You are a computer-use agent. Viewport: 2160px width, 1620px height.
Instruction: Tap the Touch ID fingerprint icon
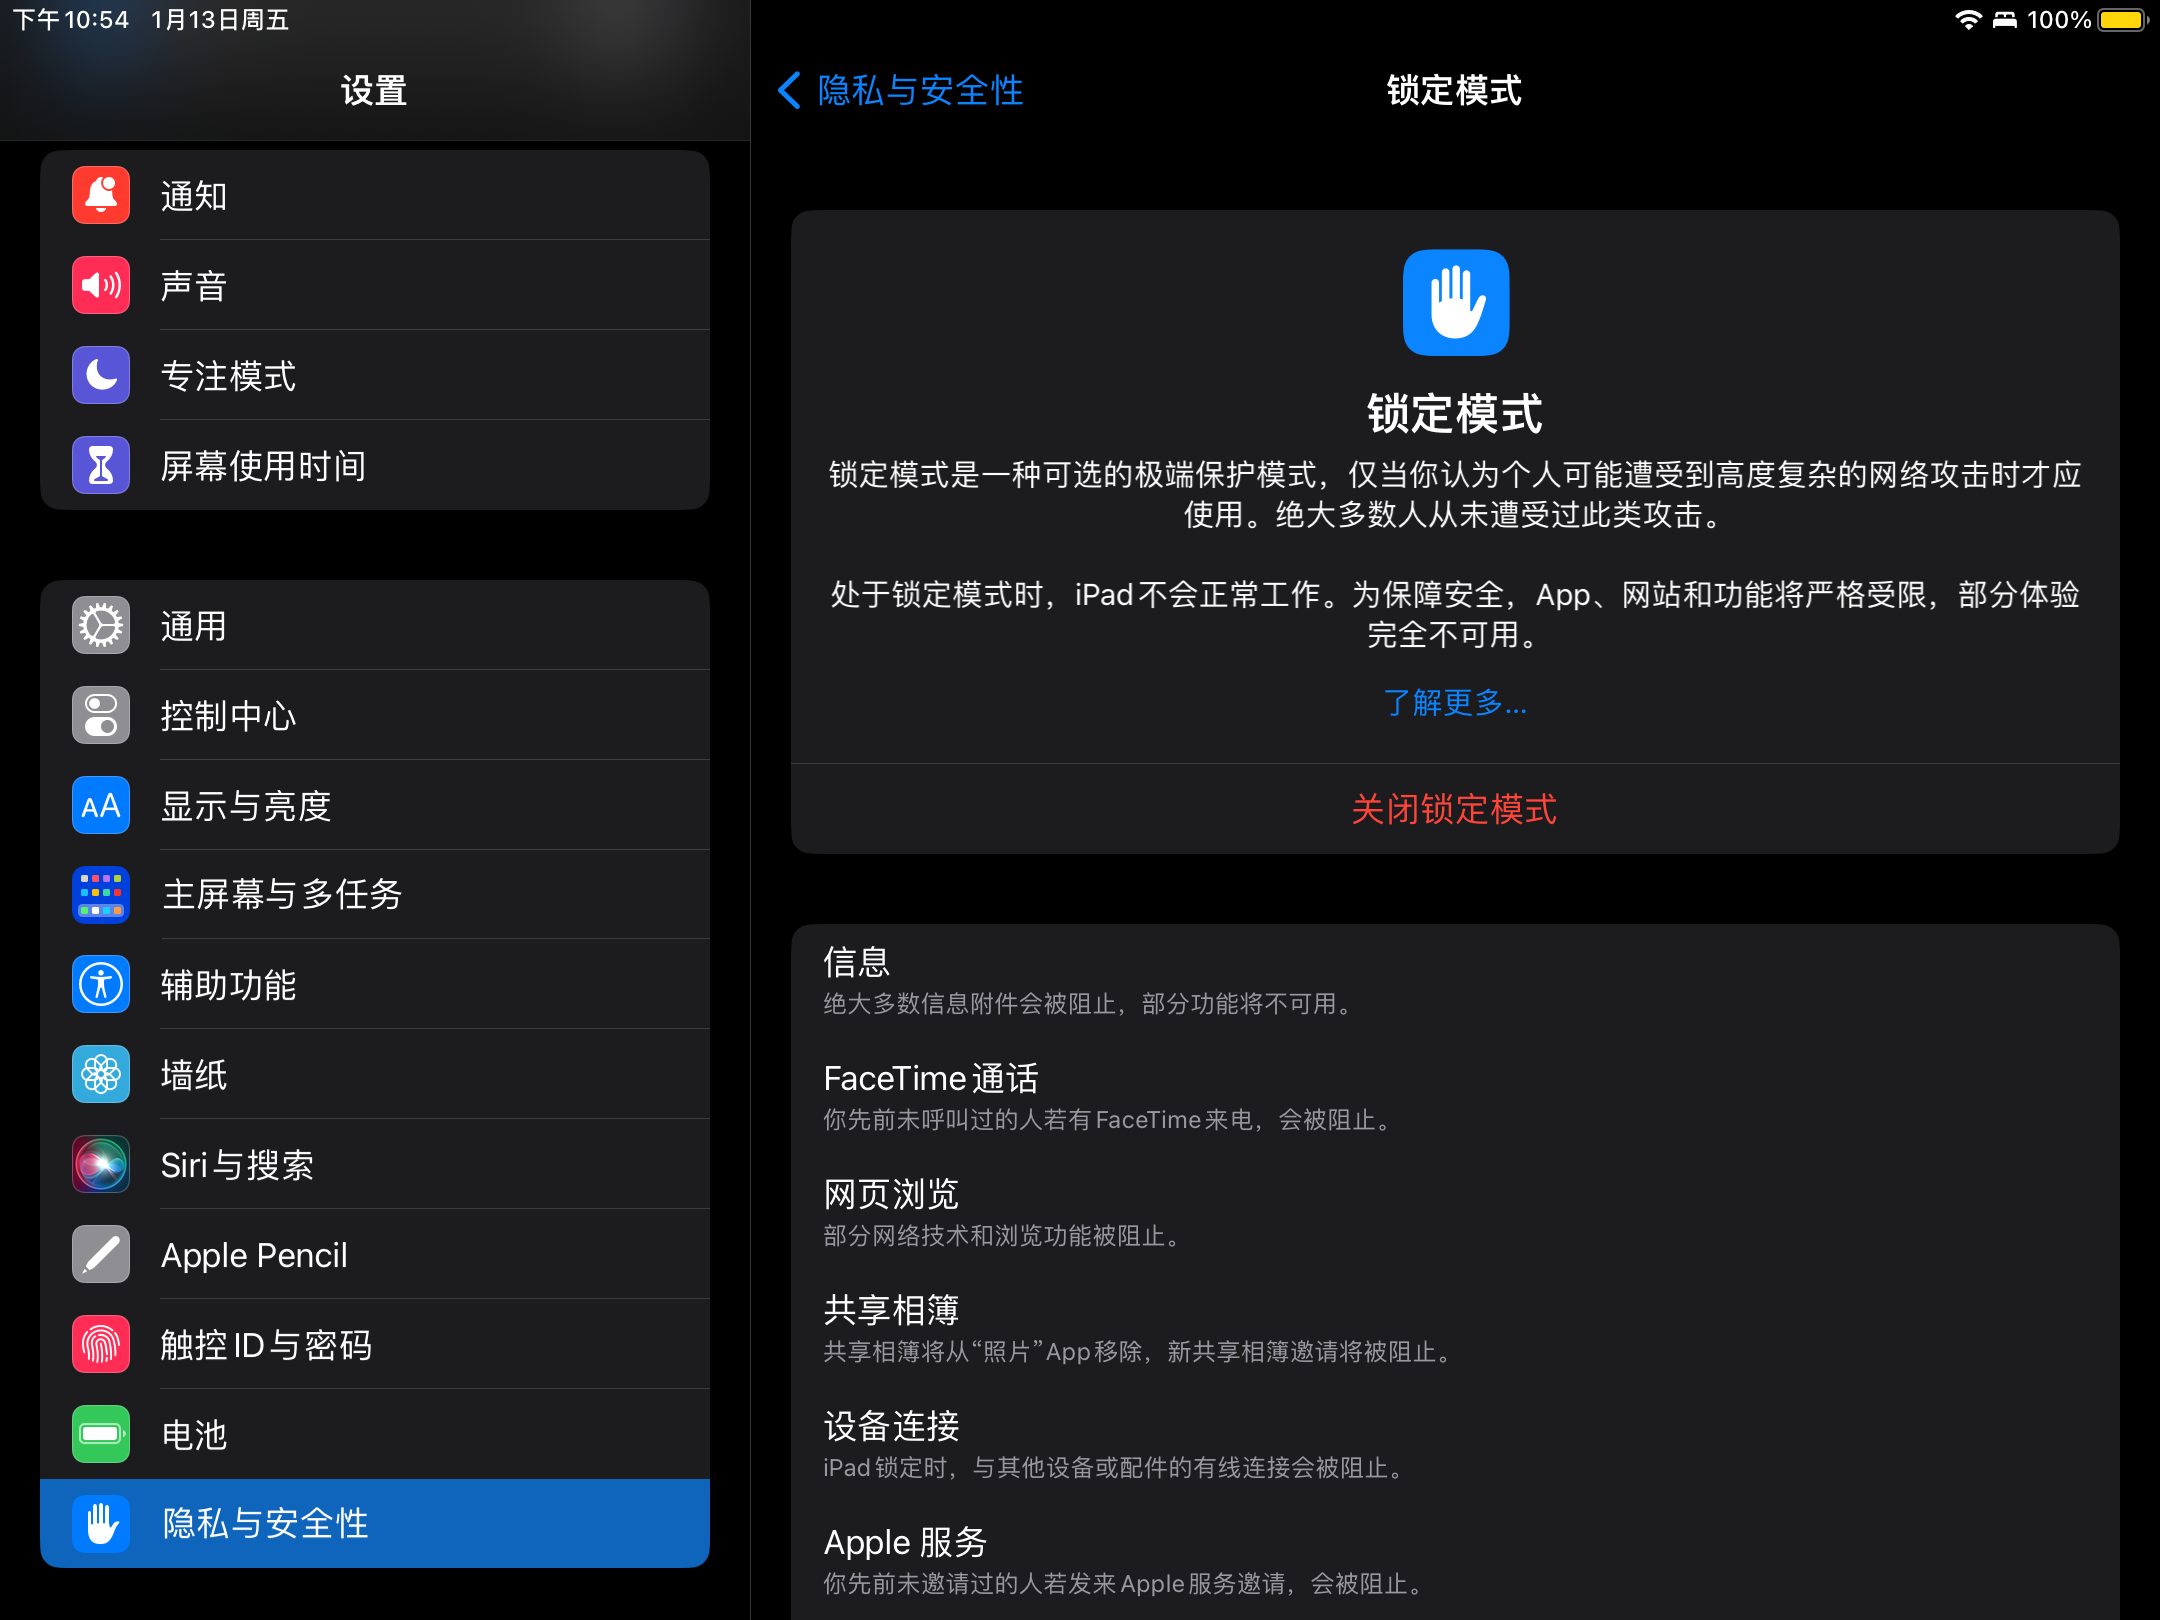tap(101, 1345)
